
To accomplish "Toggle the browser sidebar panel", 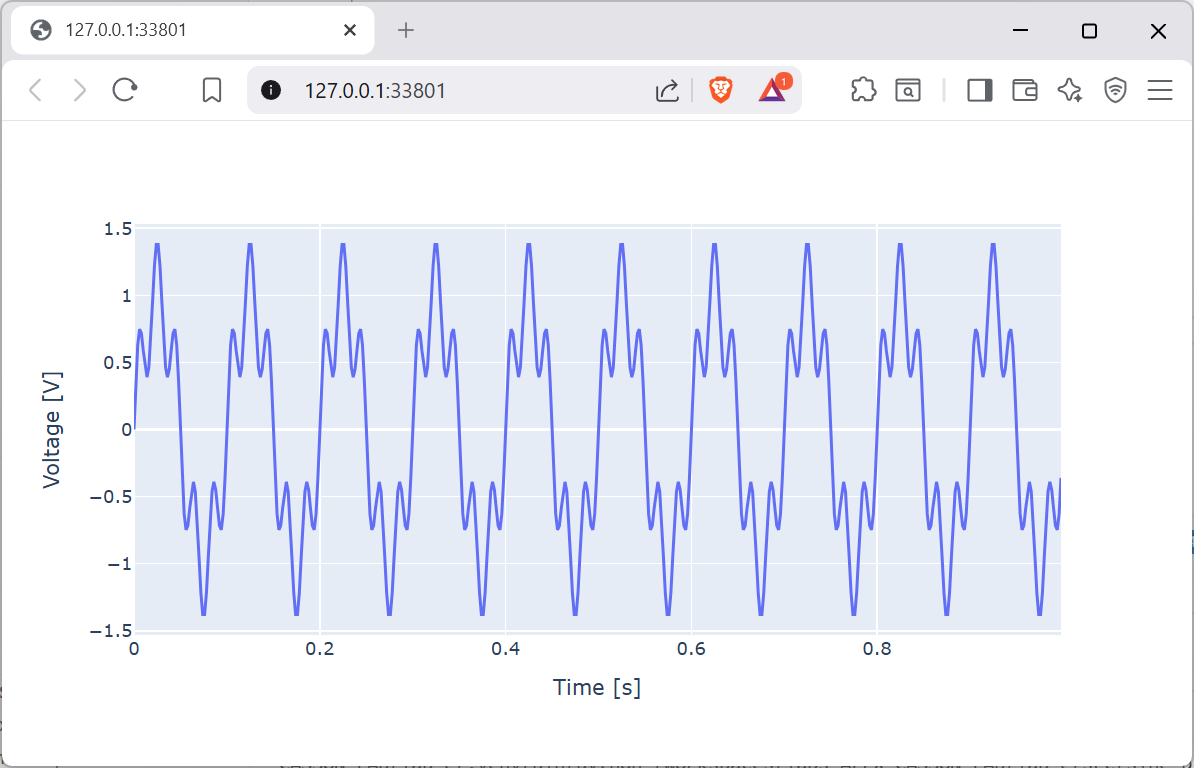I will tap(980, 91).
